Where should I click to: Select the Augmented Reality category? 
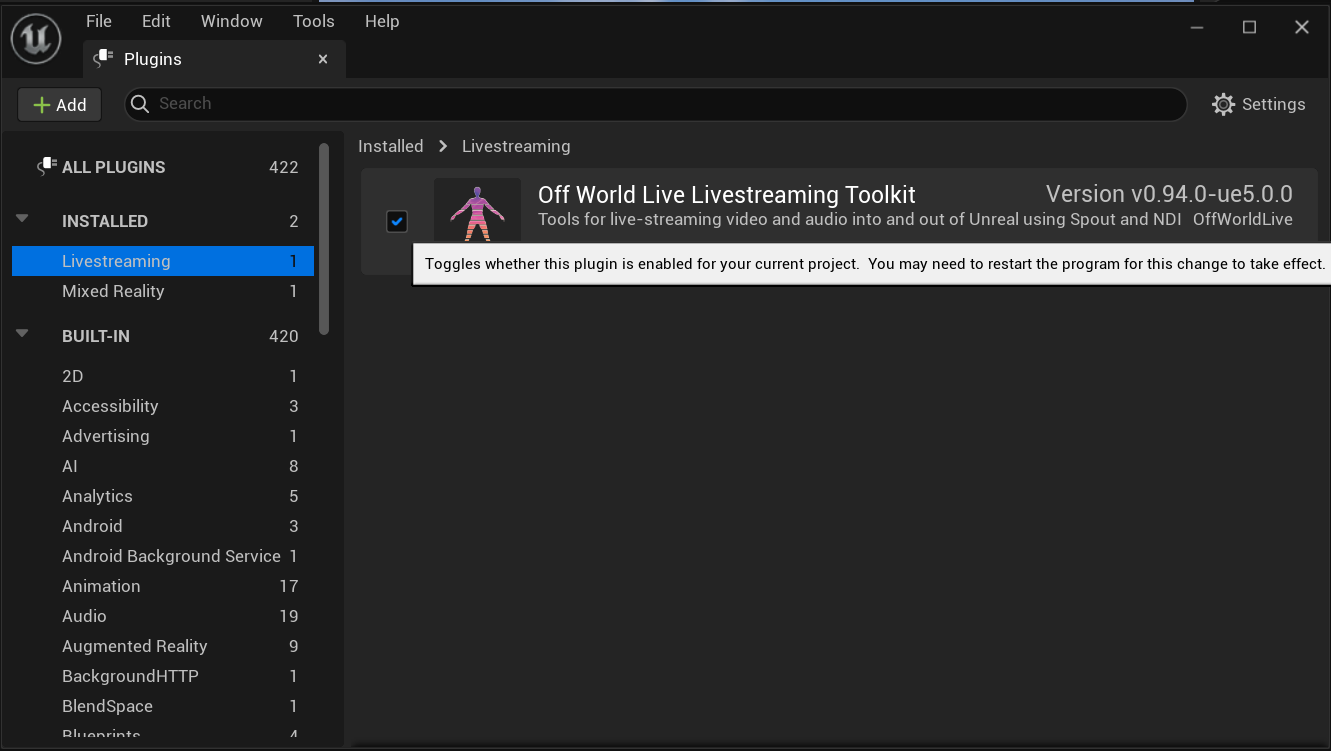click(163, 646)
